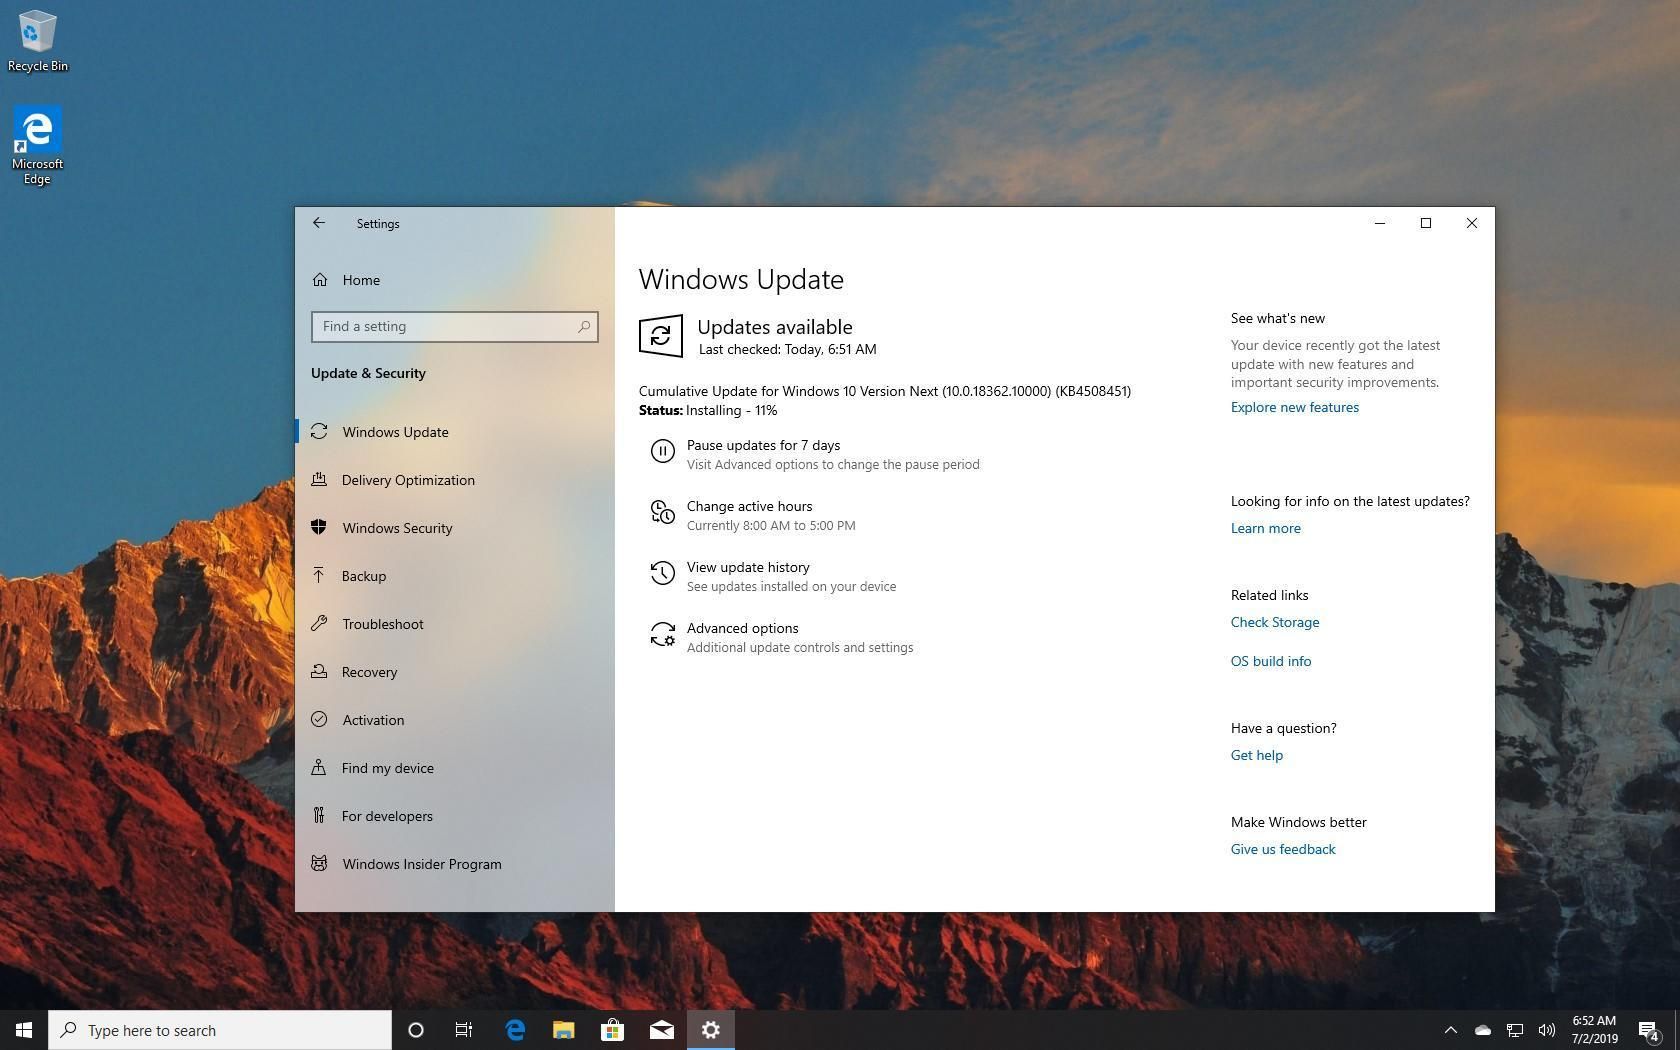Open Task View on taskbar
1680x1050 pixels.
pyautogui.click(x=464, y=1030)
